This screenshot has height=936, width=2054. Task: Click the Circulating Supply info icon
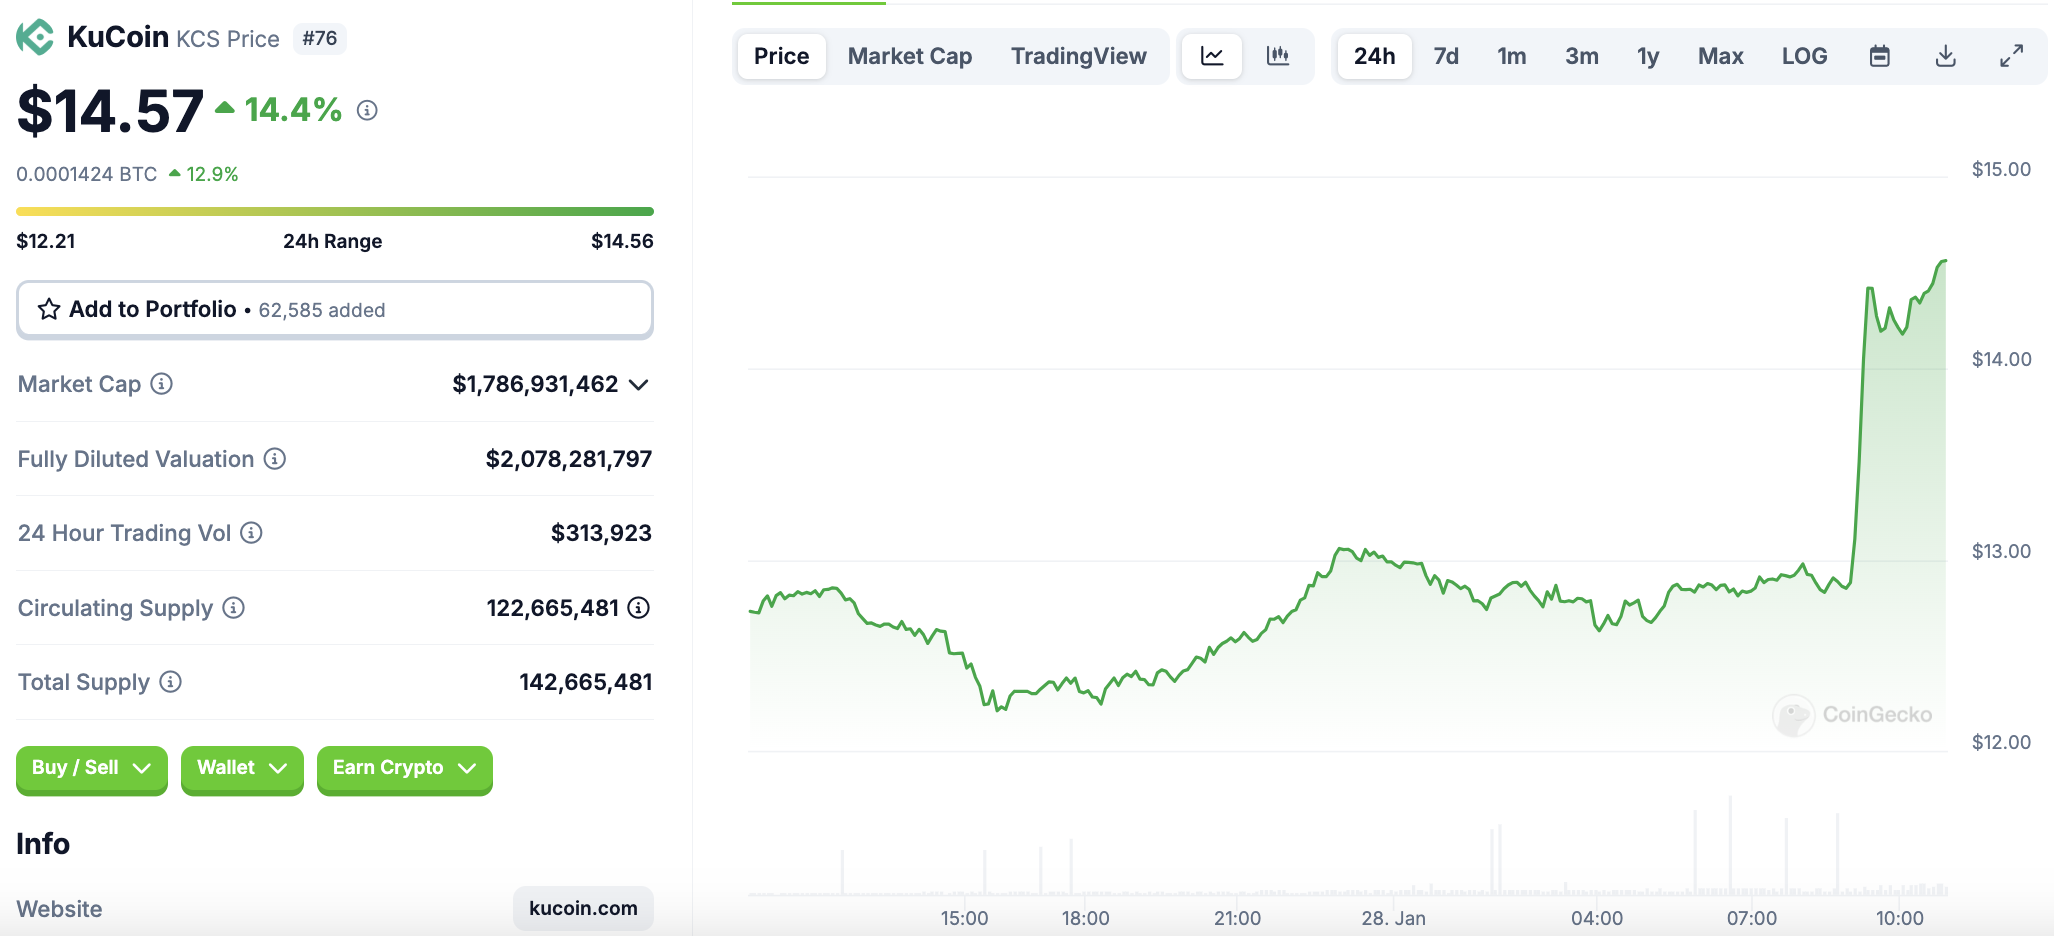(x=232, y=608)
